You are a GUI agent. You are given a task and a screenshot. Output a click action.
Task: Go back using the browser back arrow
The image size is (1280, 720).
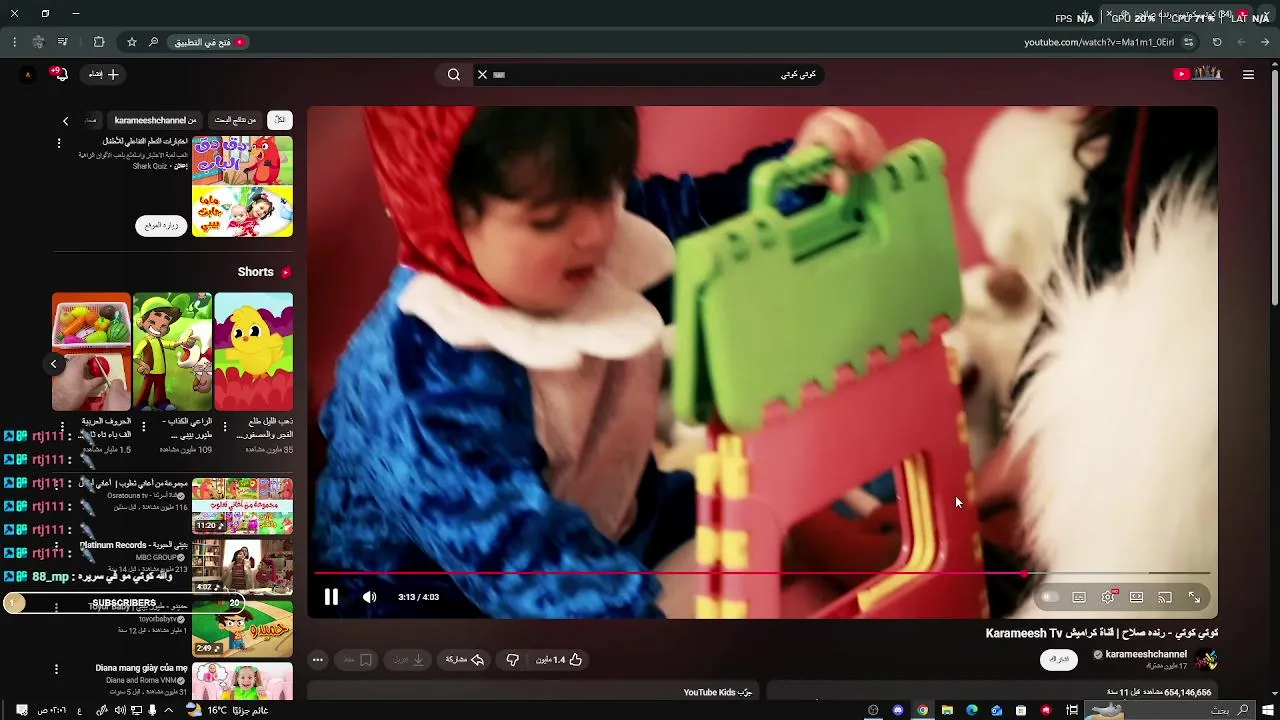point(1265,42)
